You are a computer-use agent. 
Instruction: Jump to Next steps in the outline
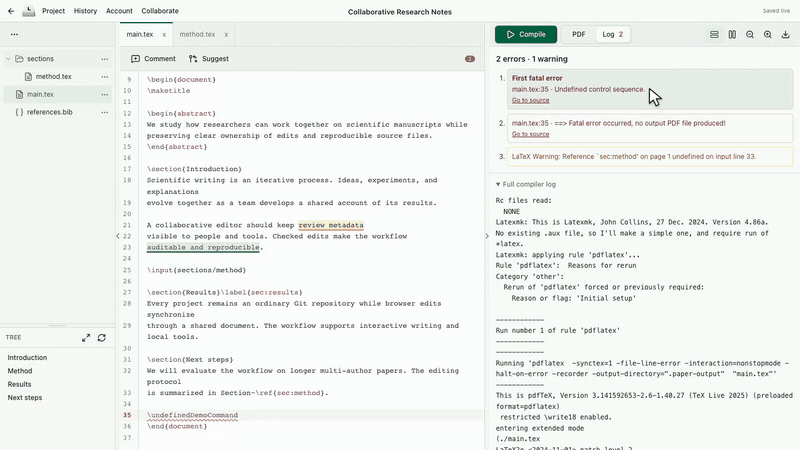point(24,397)
